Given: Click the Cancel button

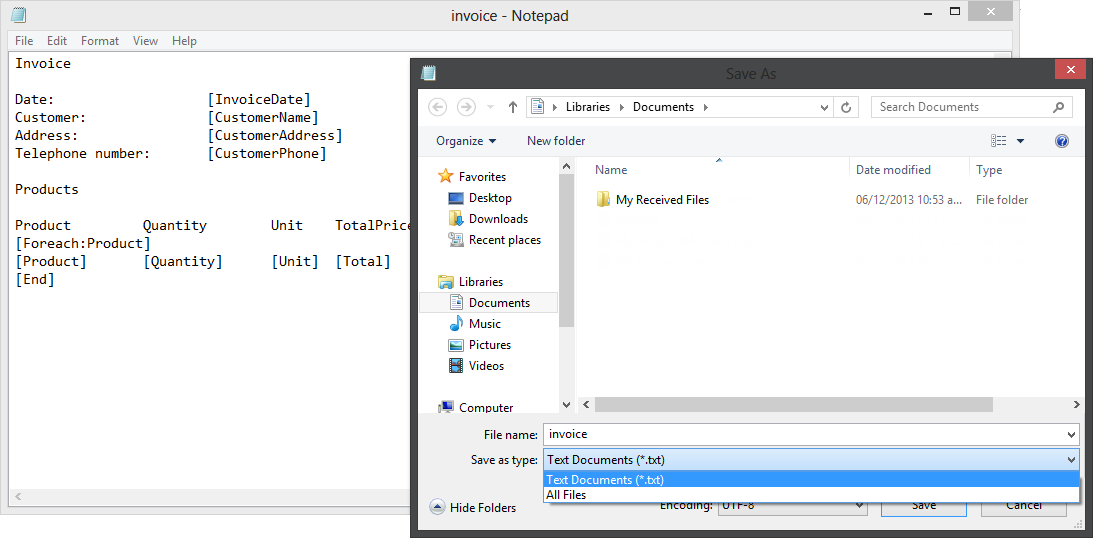Looking at the screenshot, I should pos(1023,508).
